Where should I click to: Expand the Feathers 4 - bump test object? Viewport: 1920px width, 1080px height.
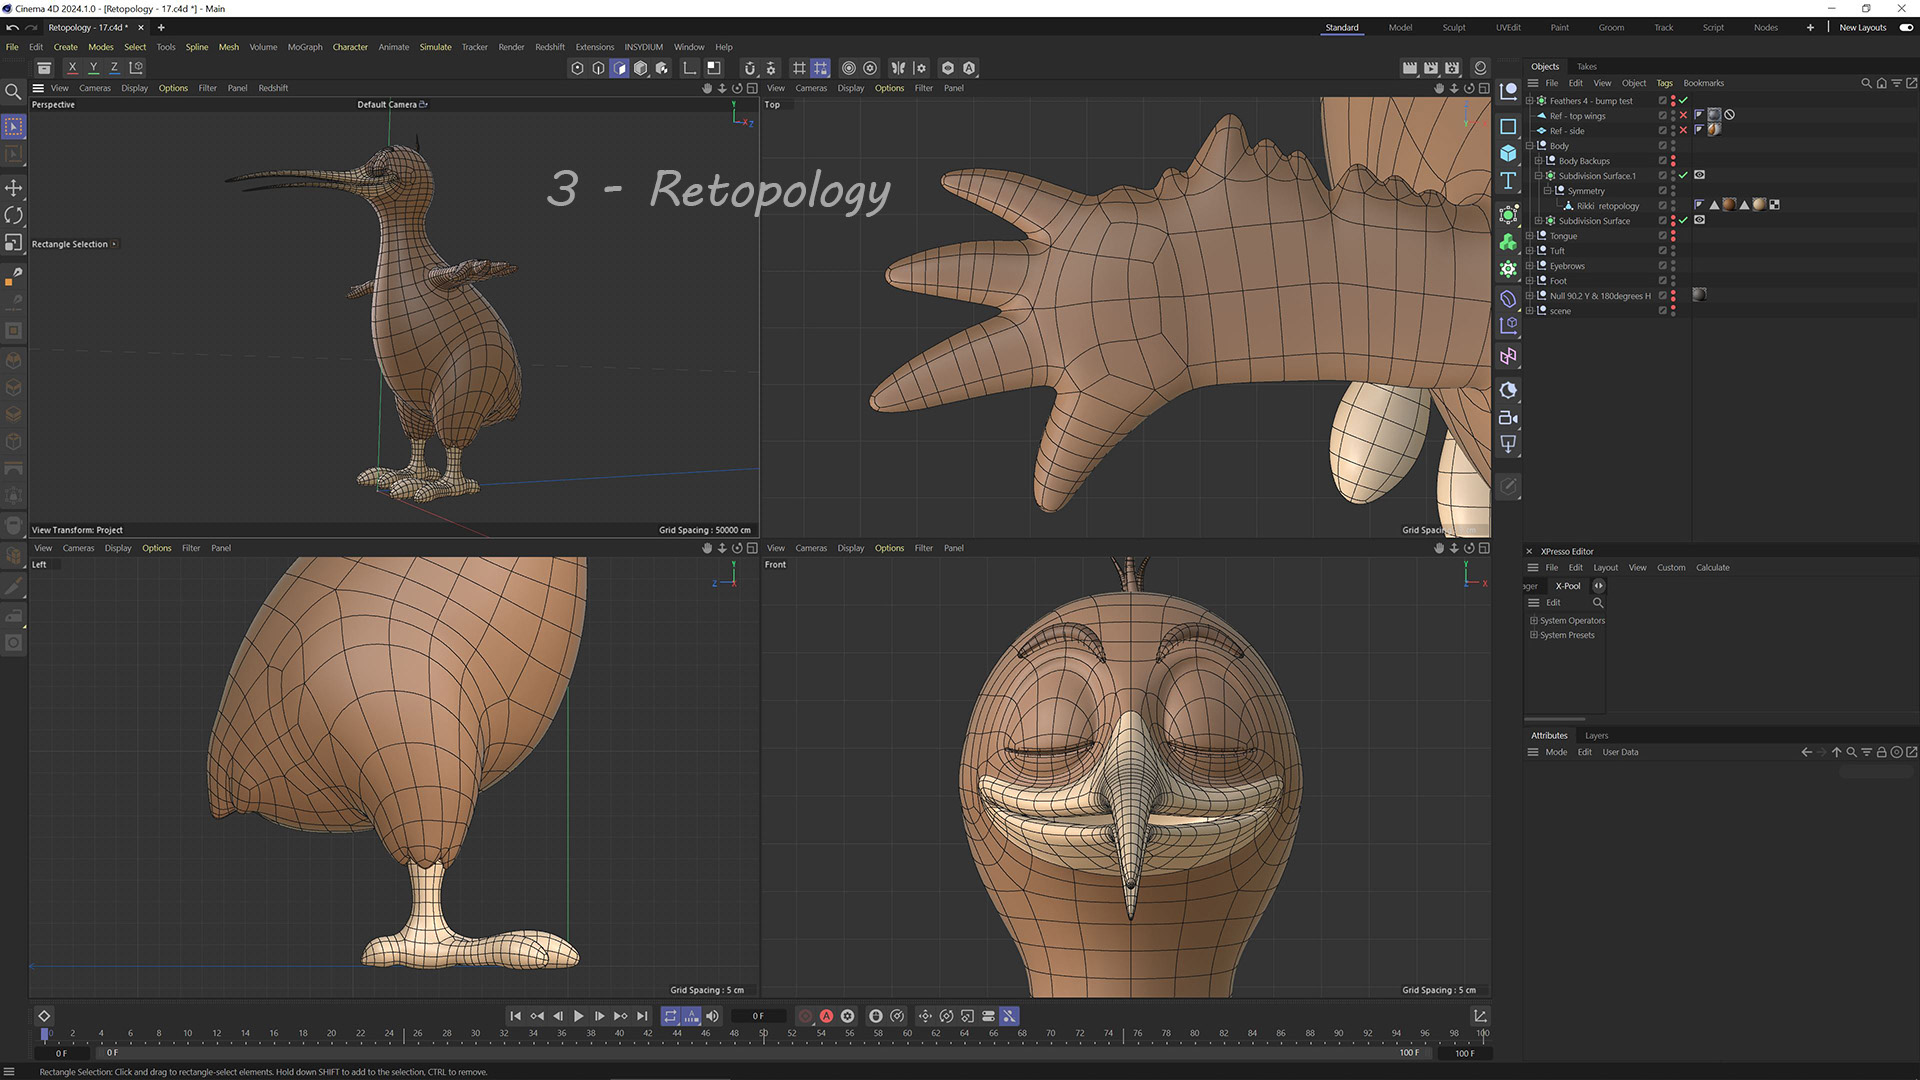pyautogui.click(x=1529, y=101)
